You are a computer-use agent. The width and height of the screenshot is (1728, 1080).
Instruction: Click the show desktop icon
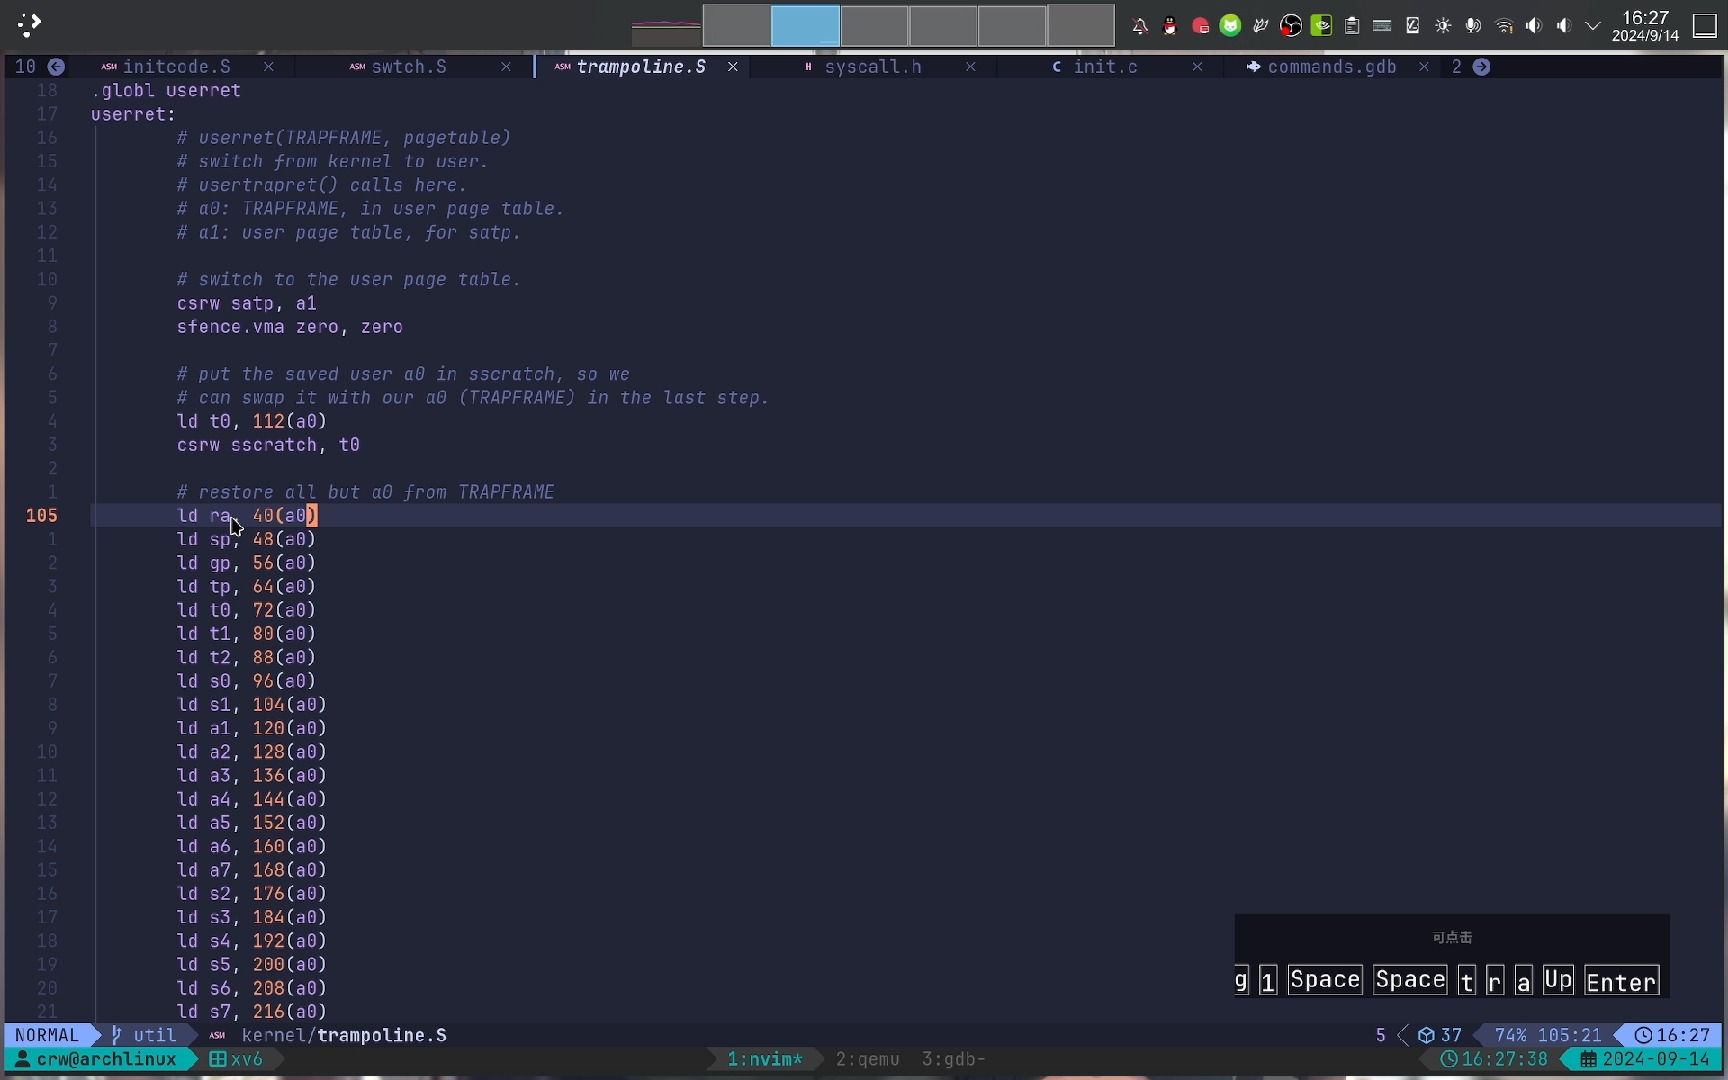[1705, 26]
